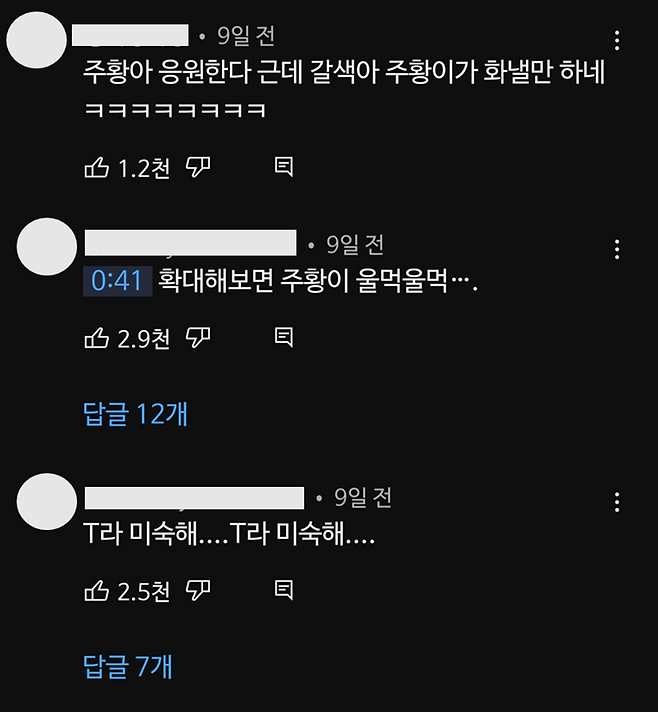This screenshot has width=658, height=712.
Task: Open the redacted username above 'T라 미숙해'
Action: point(194,498)
